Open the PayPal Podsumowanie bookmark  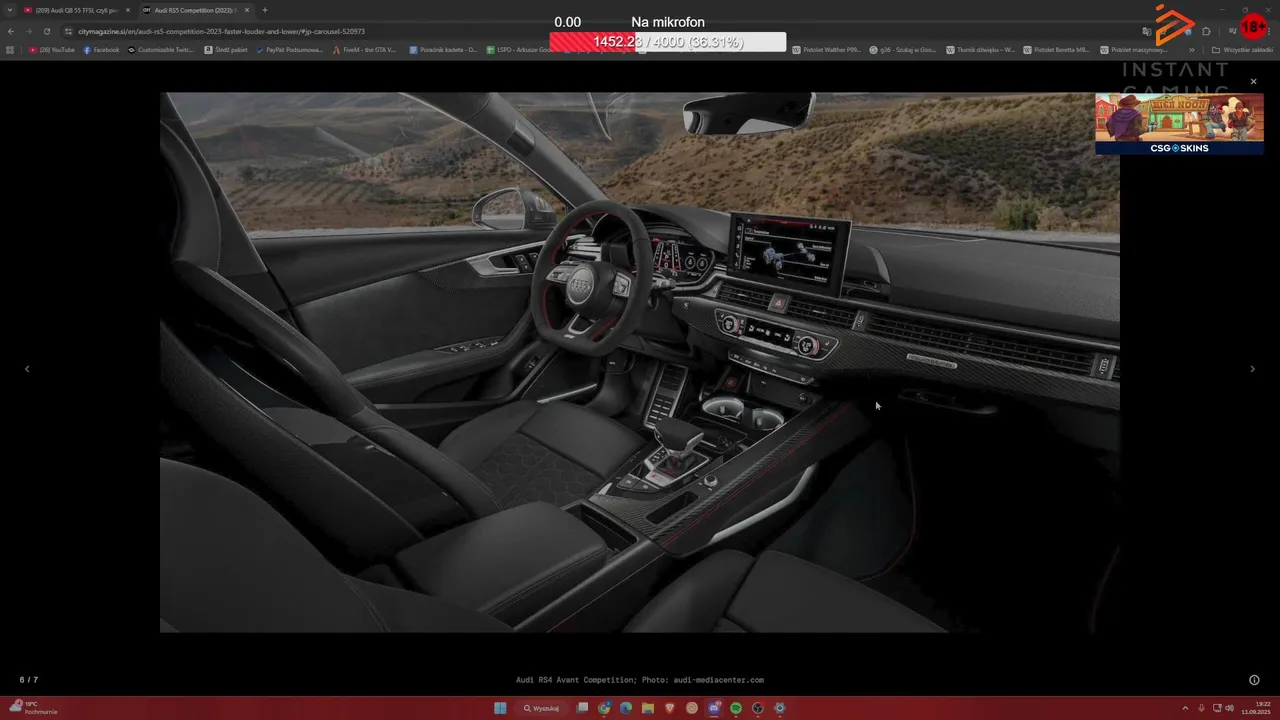click(290, 49)
